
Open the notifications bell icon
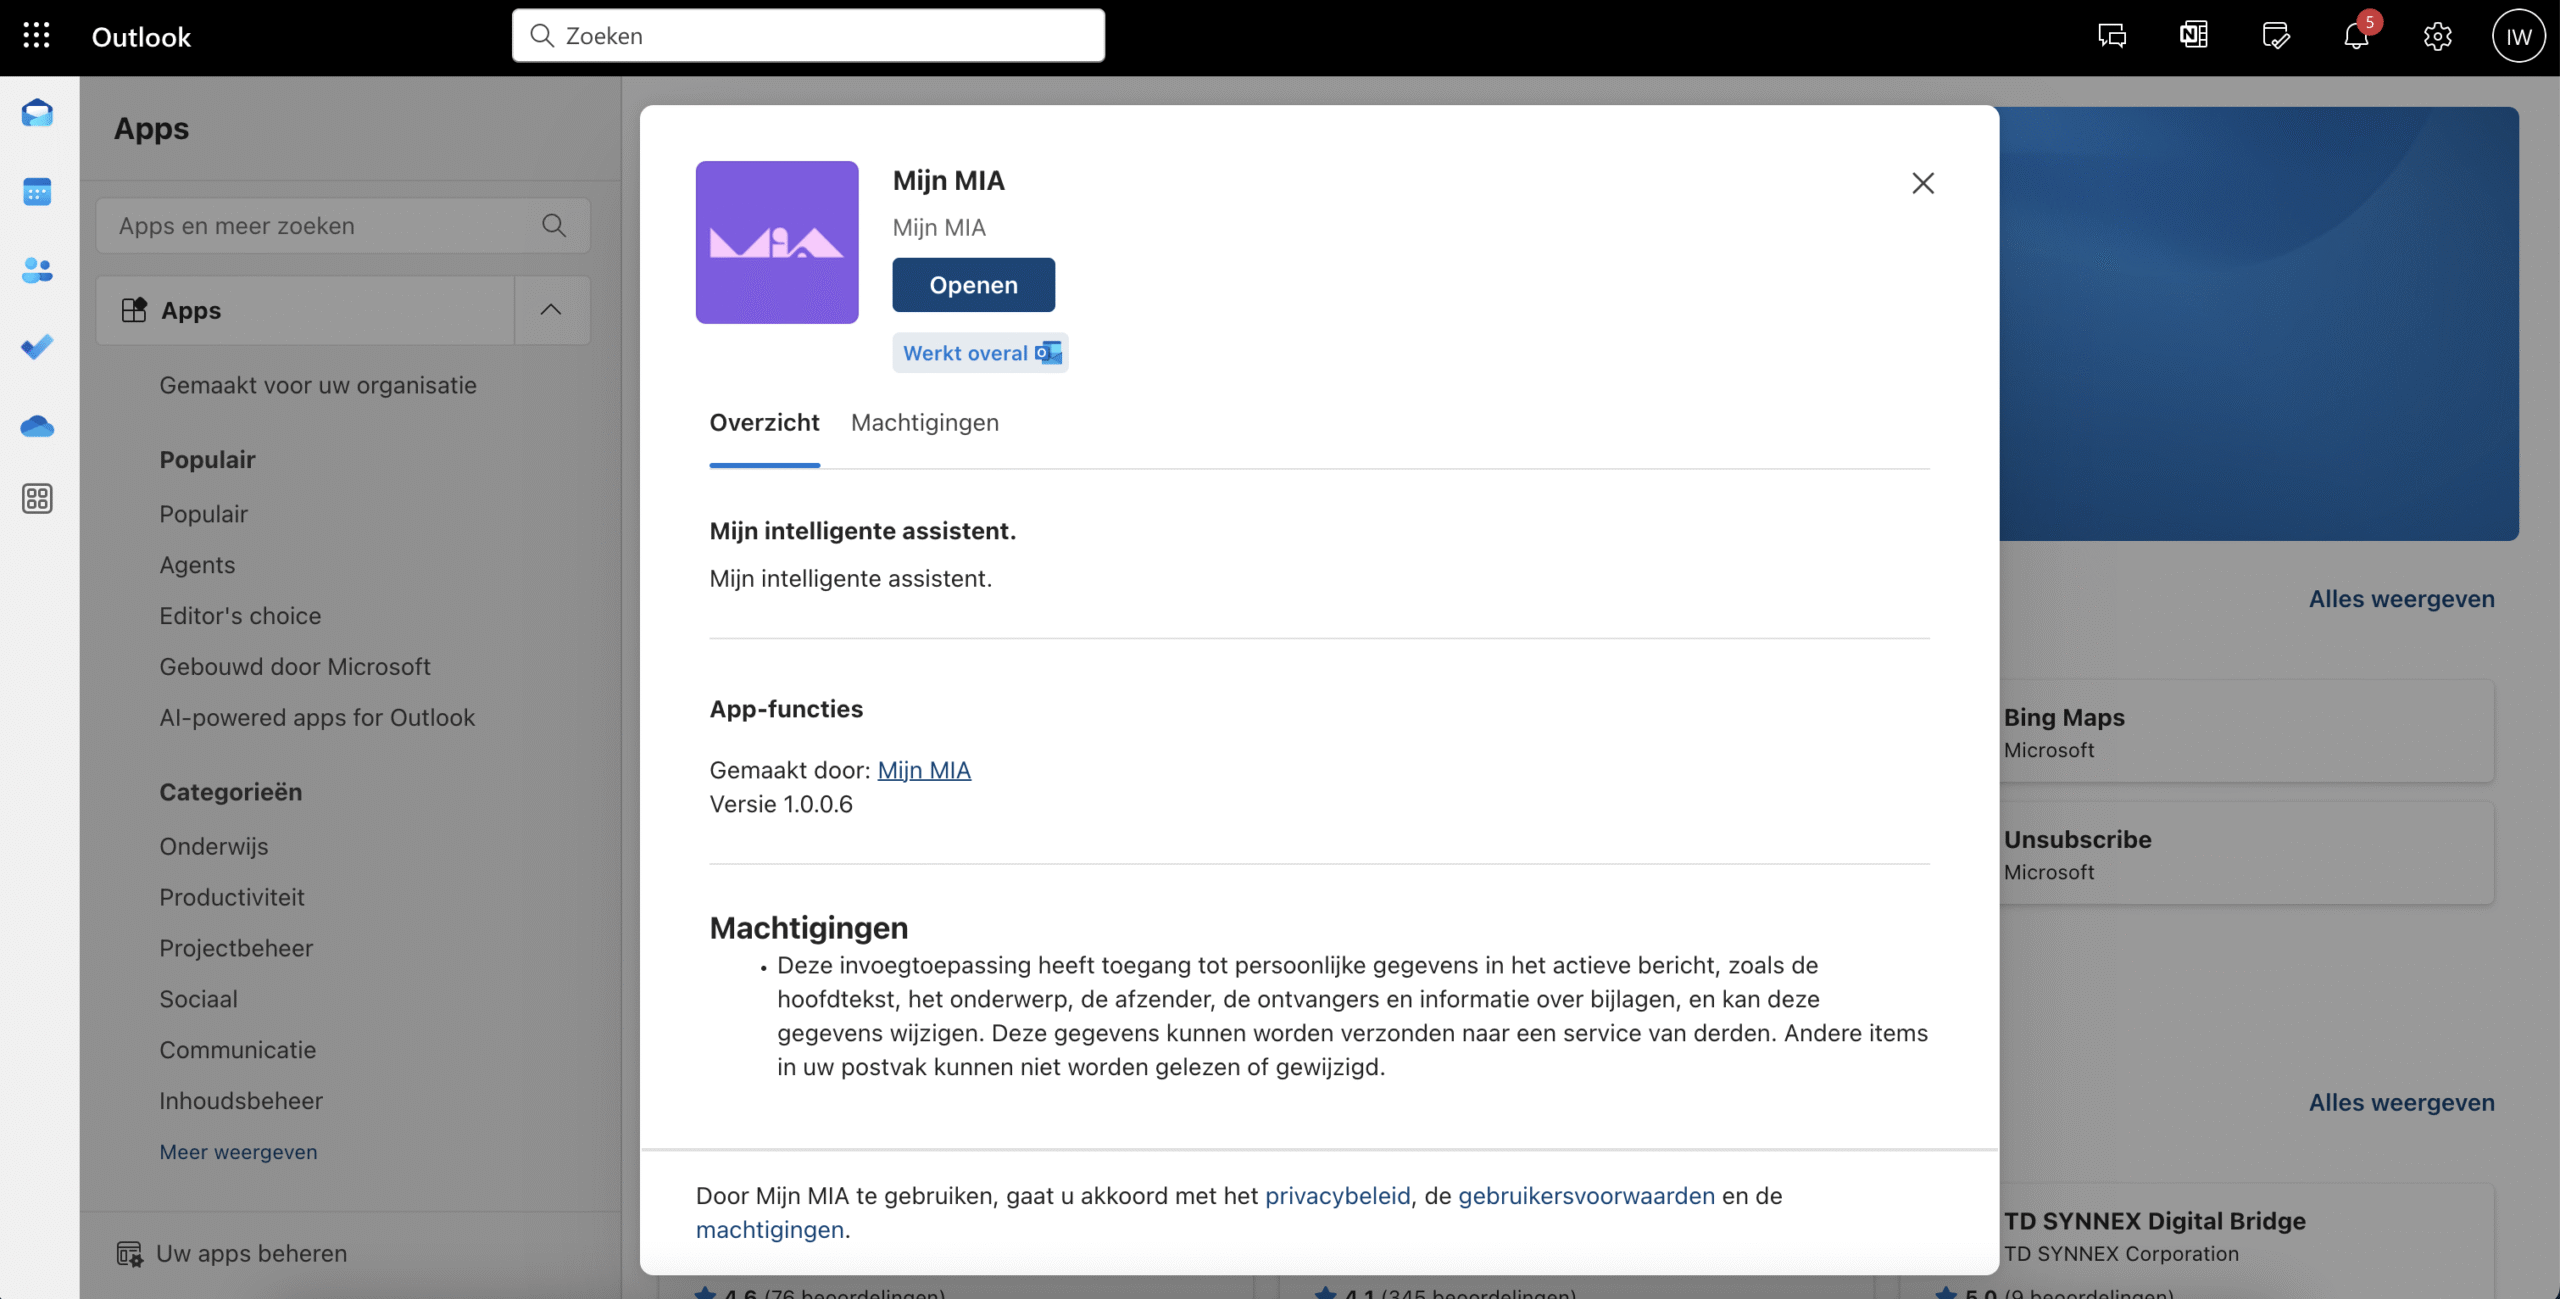click(2356, 36)
